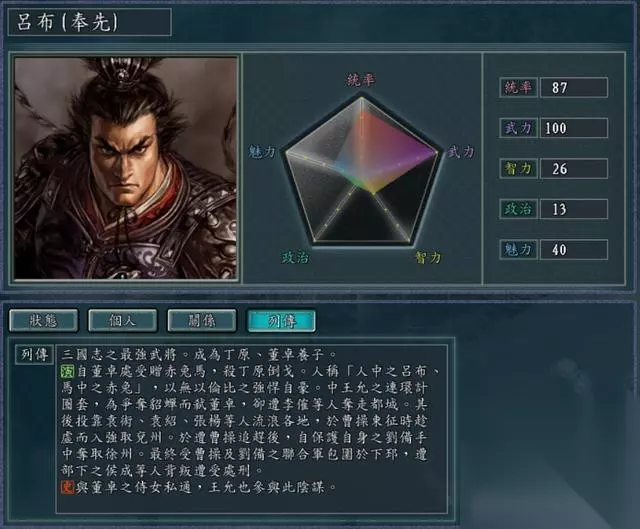Click the 智力 value field showing 26
The height and width of the screenshot is (529, 640).
[x=574, y=169]
